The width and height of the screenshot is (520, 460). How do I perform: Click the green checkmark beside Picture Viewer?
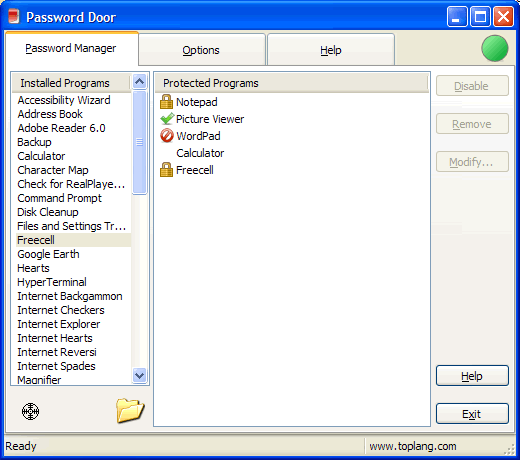tap(167, 119)
